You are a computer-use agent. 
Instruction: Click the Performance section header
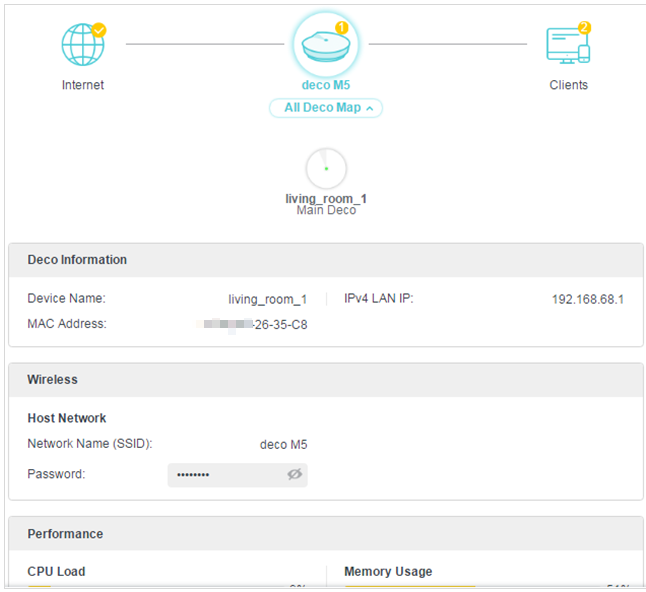(x=326, y=534)
